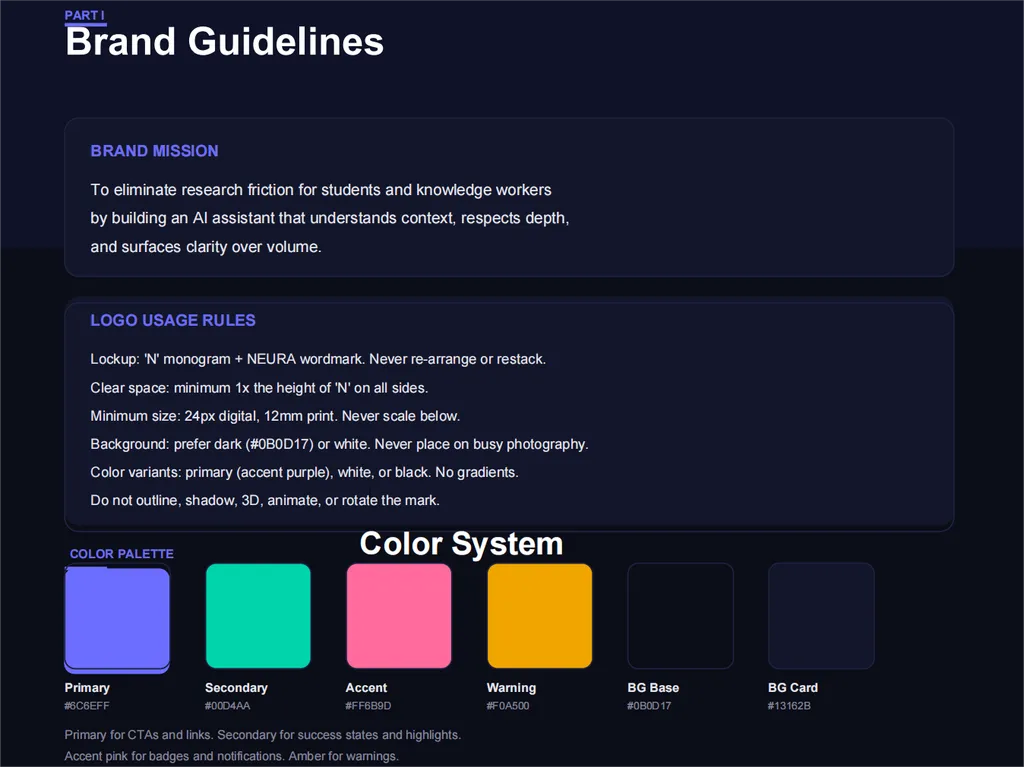The width and height of the screenshot is (1024, 767).
Task: Click the 'BRAND MISSION' heading
Action: (155, 151)
